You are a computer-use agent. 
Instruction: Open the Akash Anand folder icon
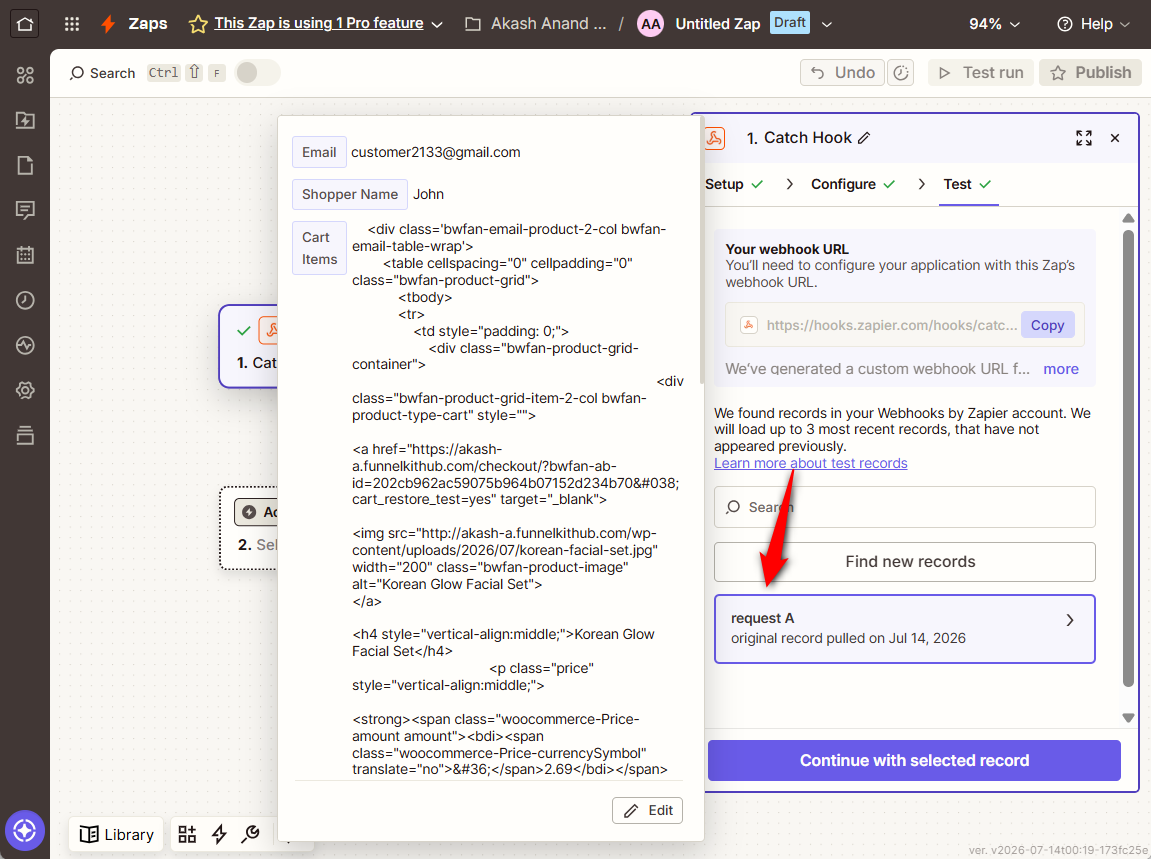[473, 24]
